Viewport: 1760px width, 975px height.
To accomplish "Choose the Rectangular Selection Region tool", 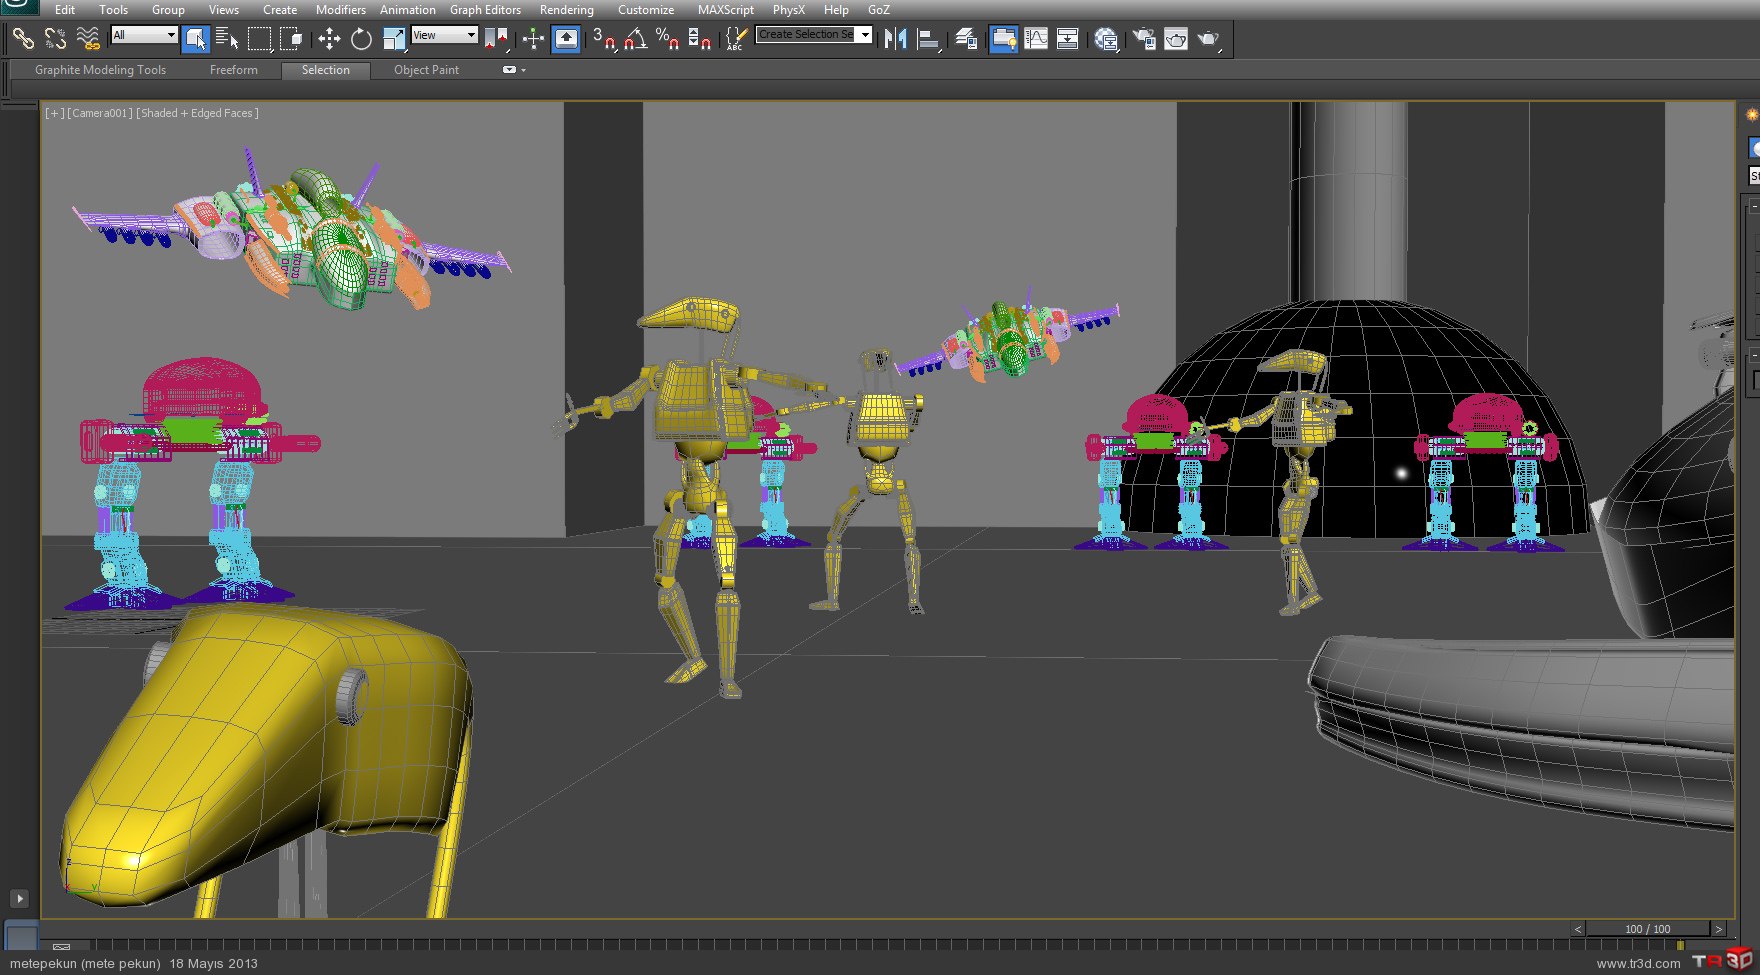I will 259,39.
